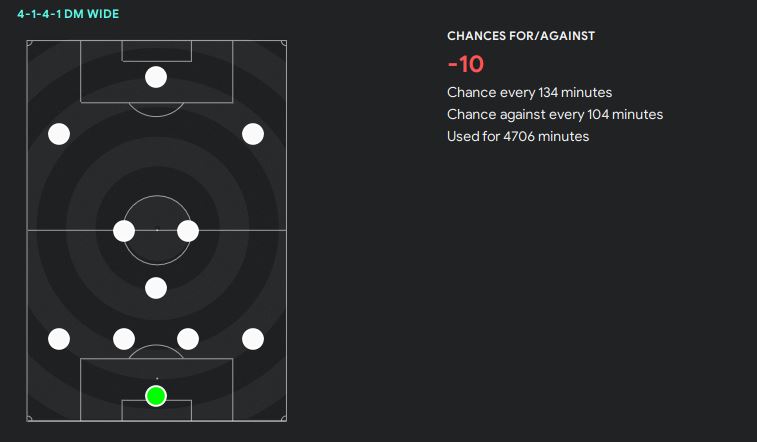The width and height of the screenshot is (757, 442).
Task: Click the right winger position dot
Action: tap(252, 133)
